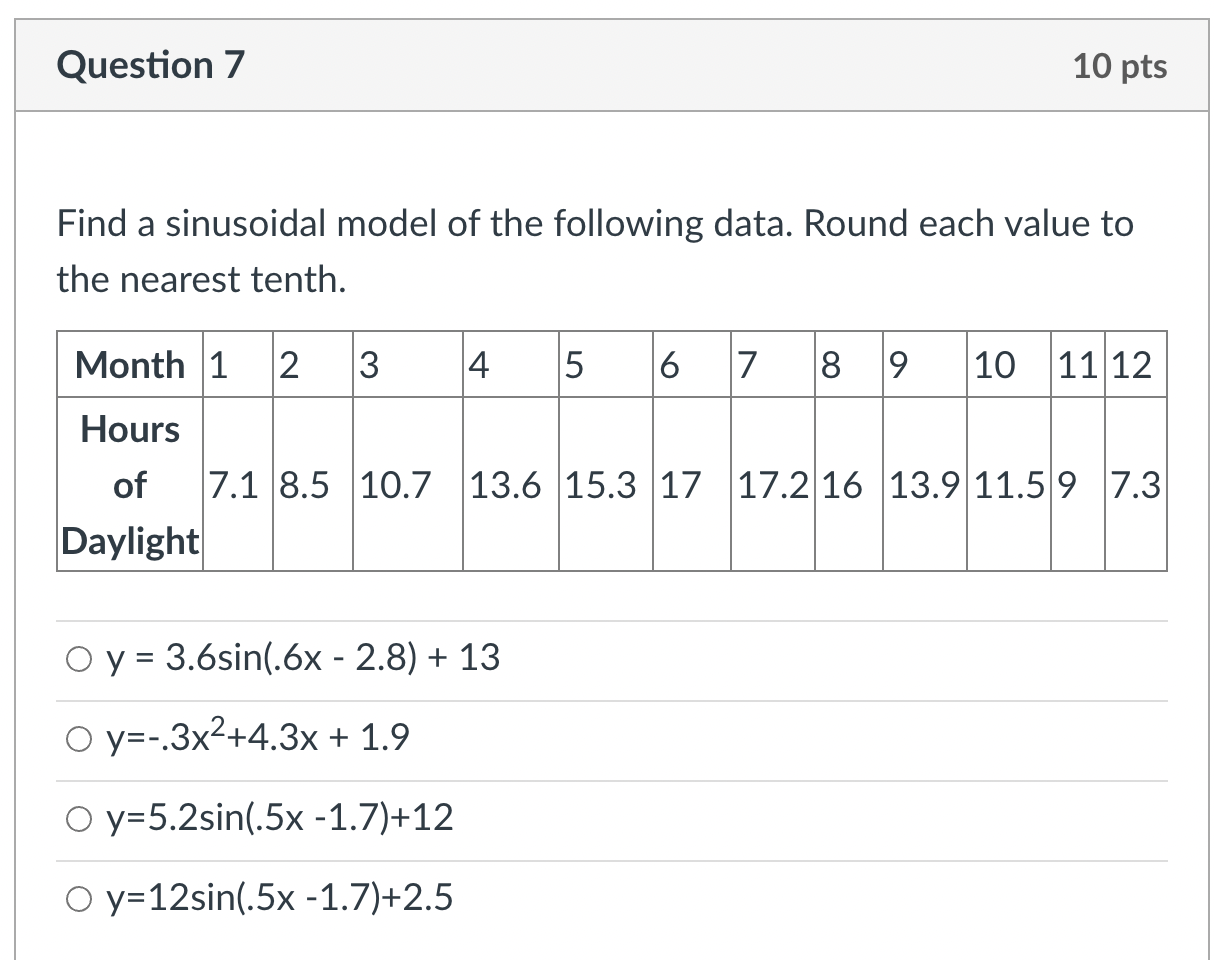Click the Month 1 header cell
This screenshot has width=1214, height=960.
(221, 365)
